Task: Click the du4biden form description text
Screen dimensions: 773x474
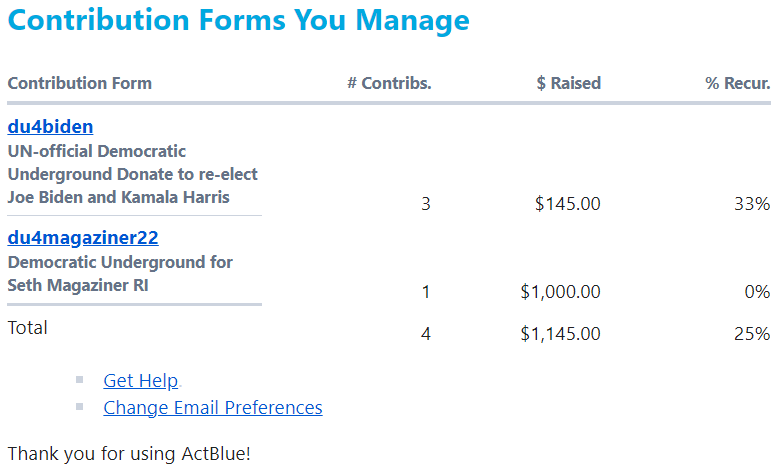Action: coord(118,174)
